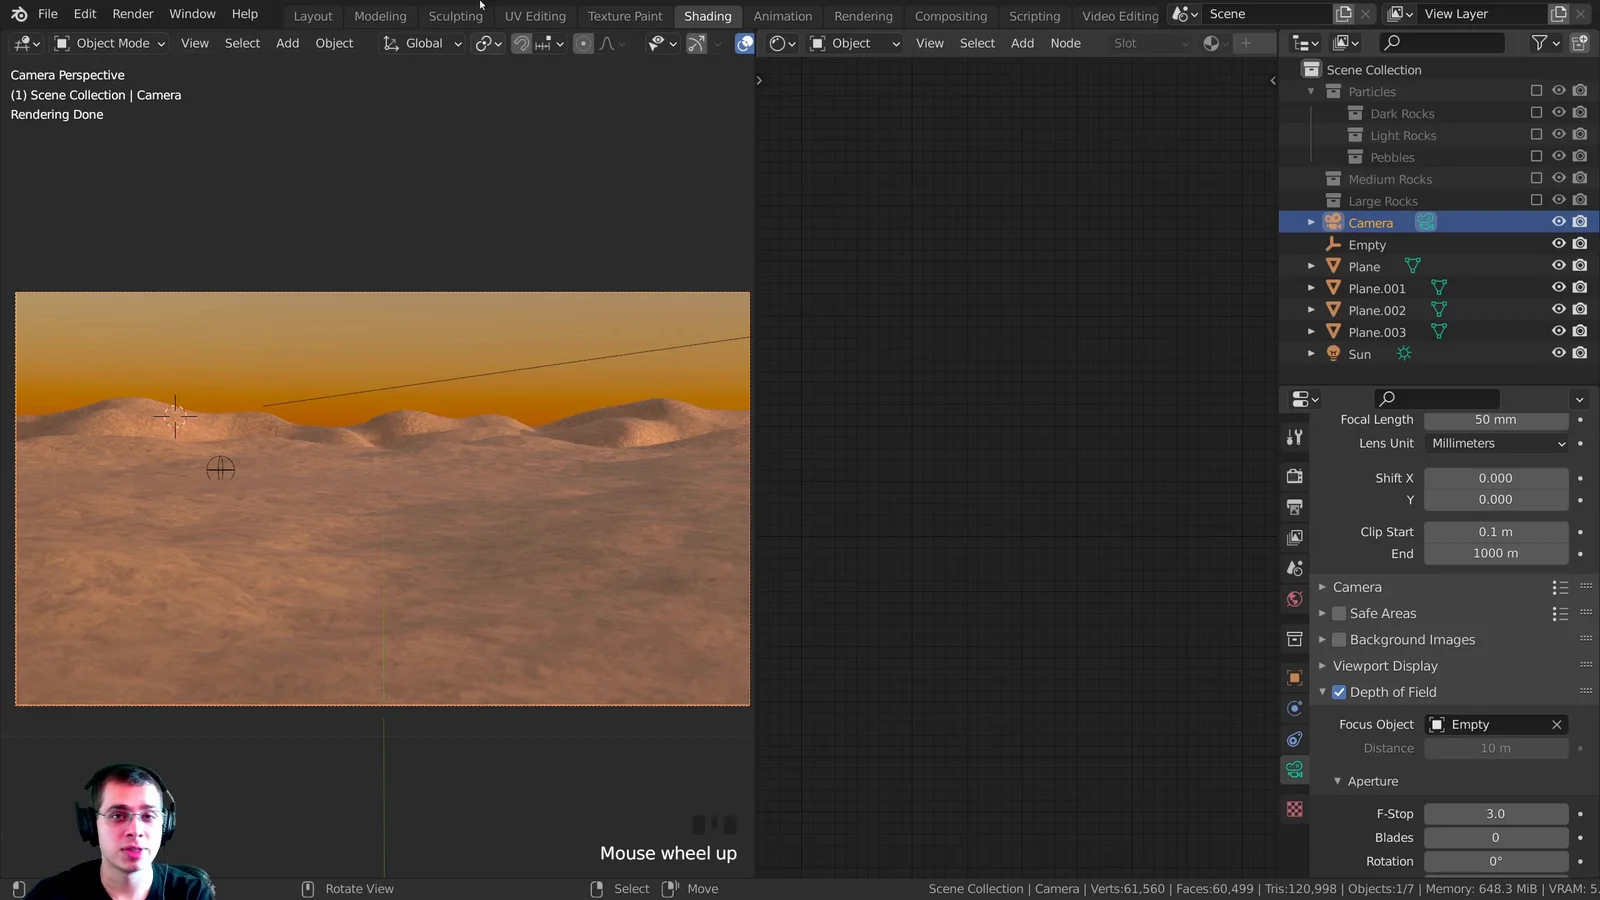Clear the Focus Object with the X button
1600x900 pixels.
(x=1557, y=724)
